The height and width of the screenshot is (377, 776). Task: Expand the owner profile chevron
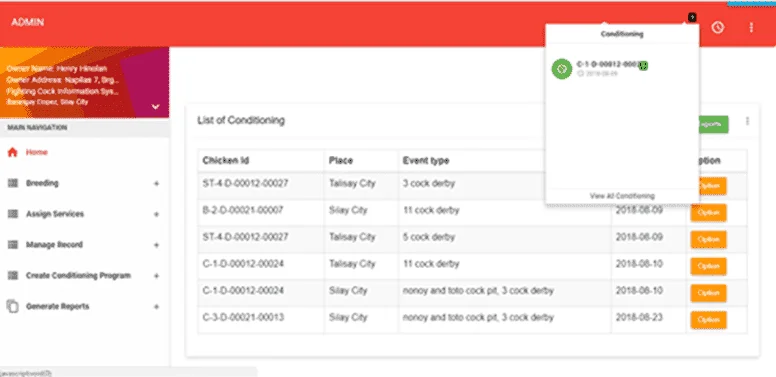point(155,106)
